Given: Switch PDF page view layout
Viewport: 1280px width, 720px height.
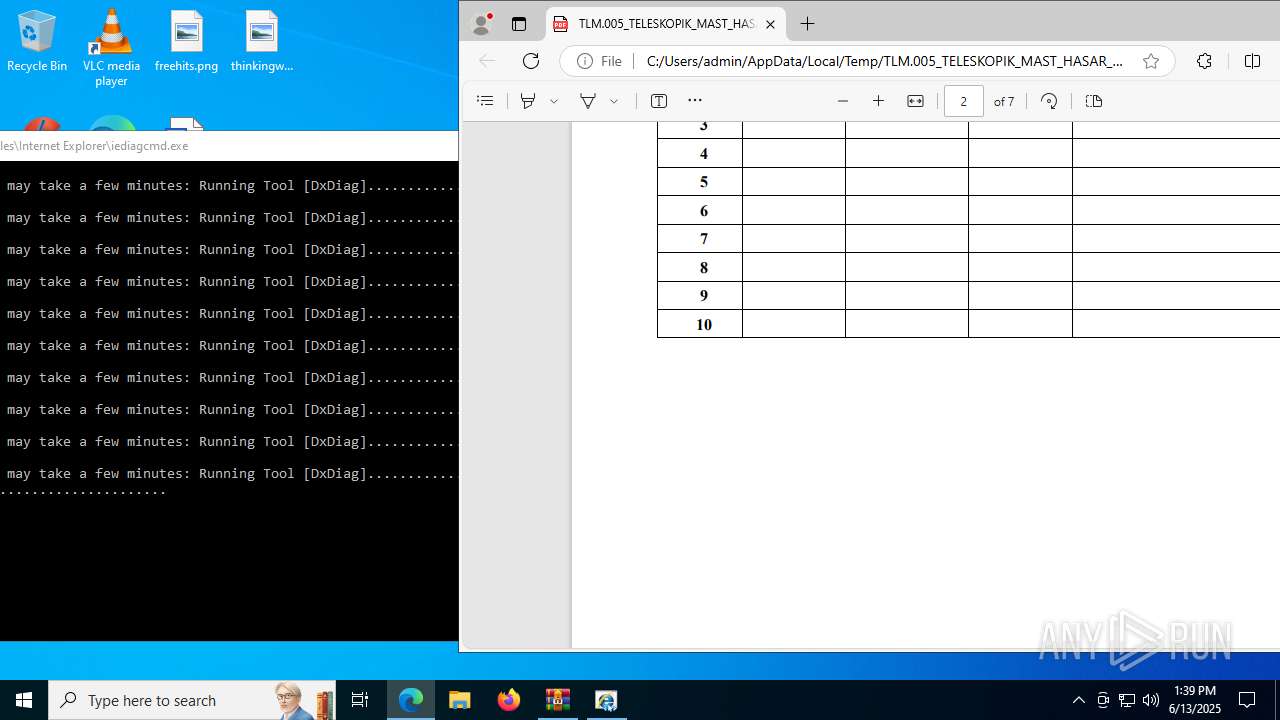Looking at the screenshot, I should (1094, 101).
